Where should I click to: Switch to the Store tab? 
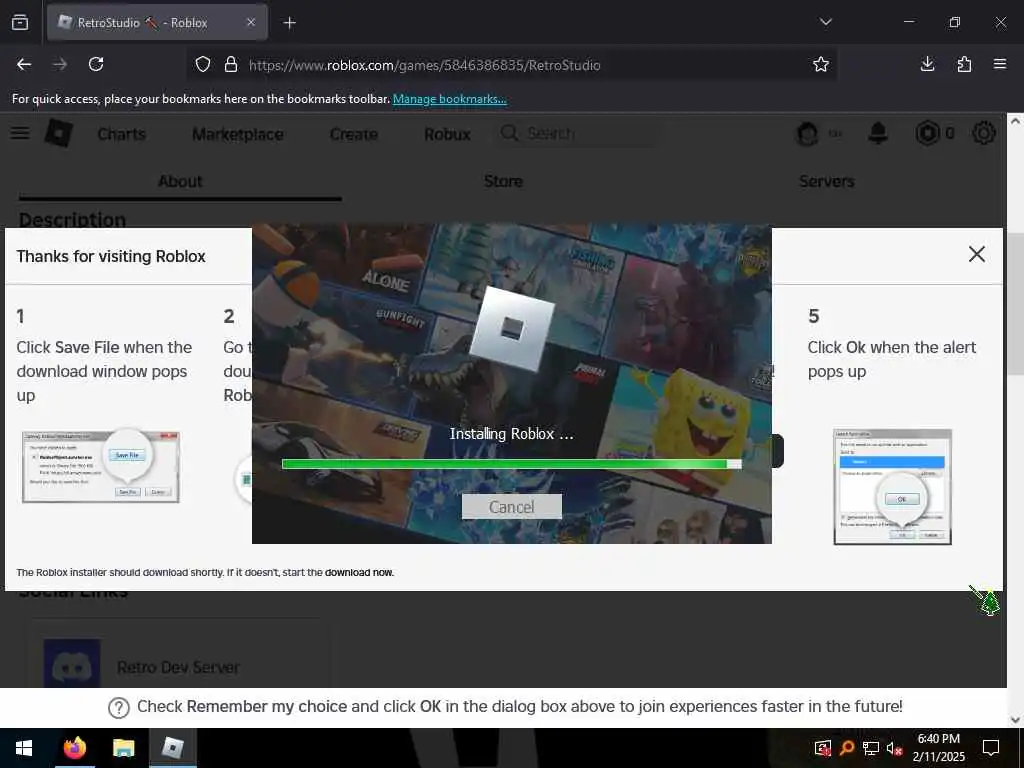(x=503, y=182)
